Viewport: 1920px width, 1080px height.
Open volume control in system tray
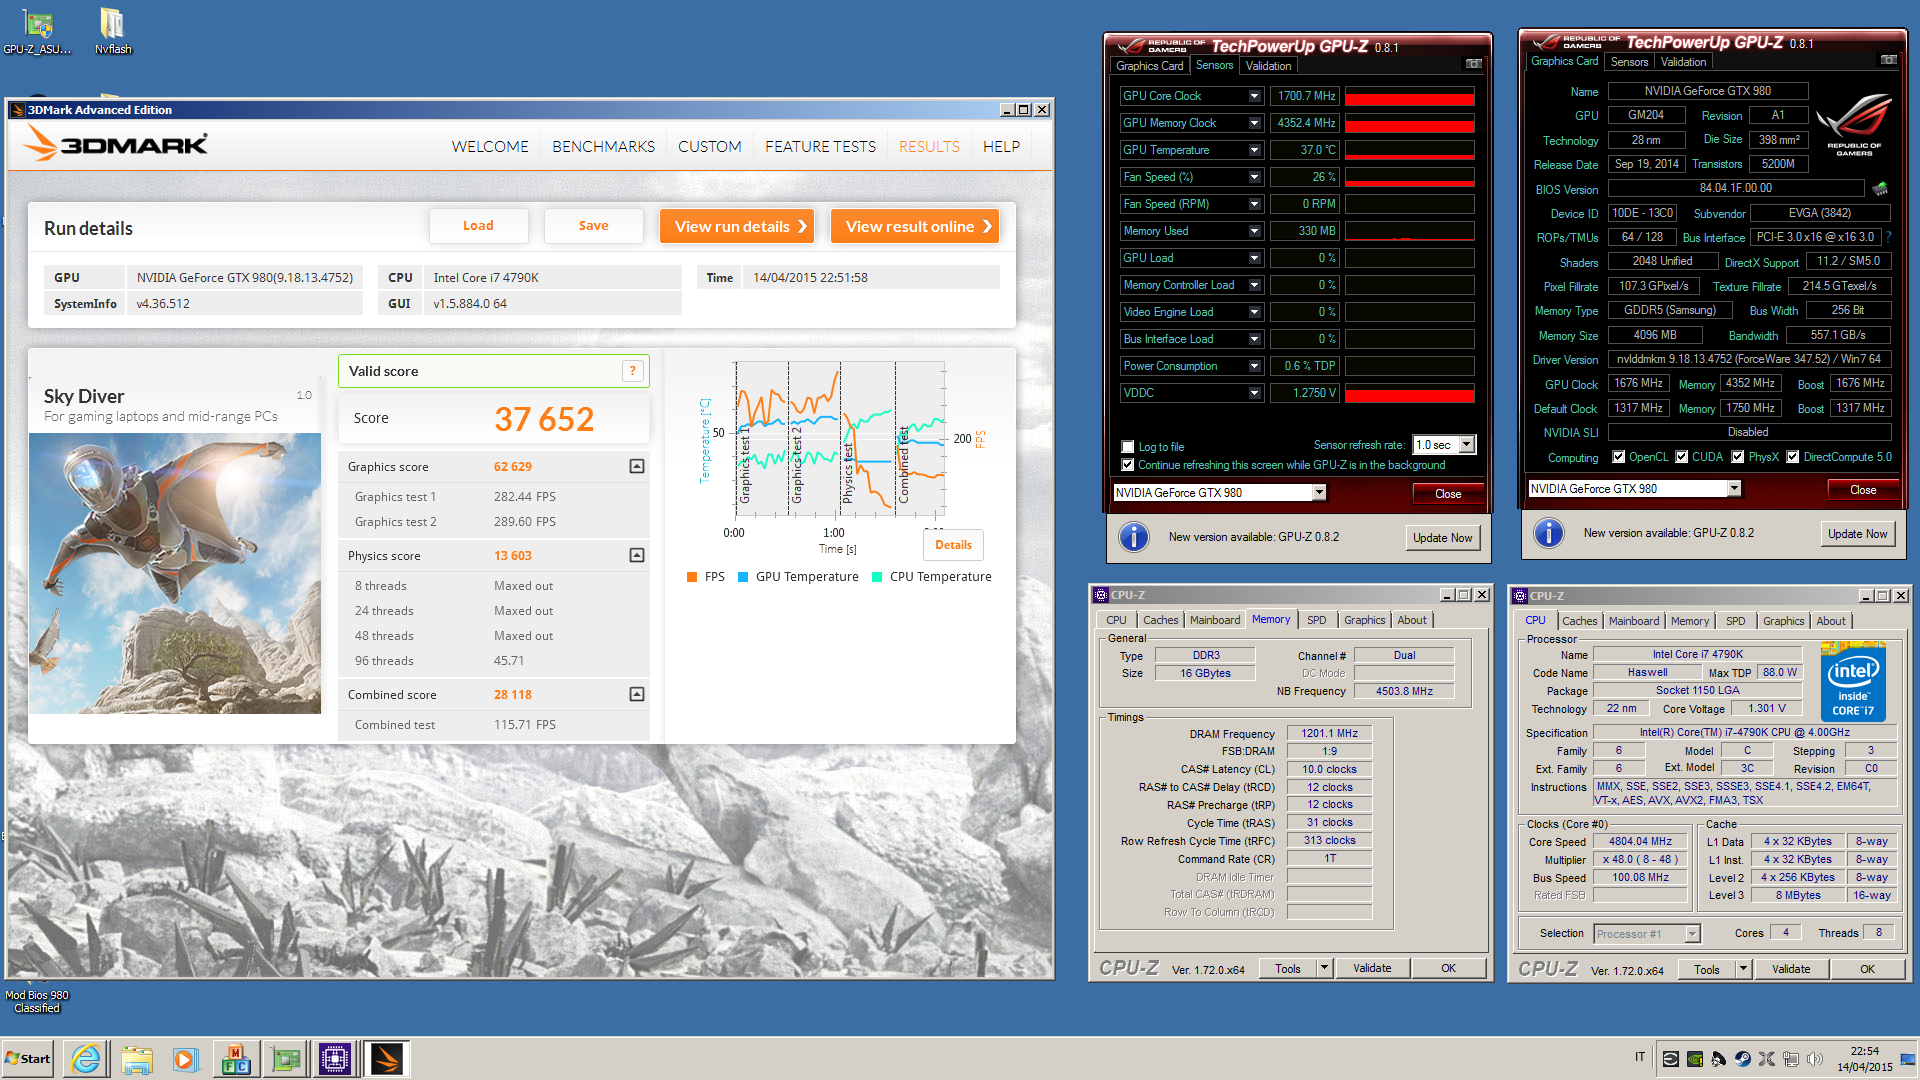[x=1814, y=1058]
